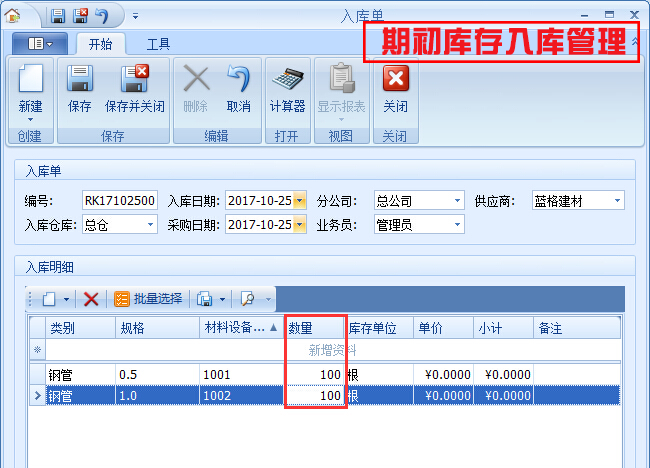Click the search preview icon in detail toolbar

(x=247, y=299)
